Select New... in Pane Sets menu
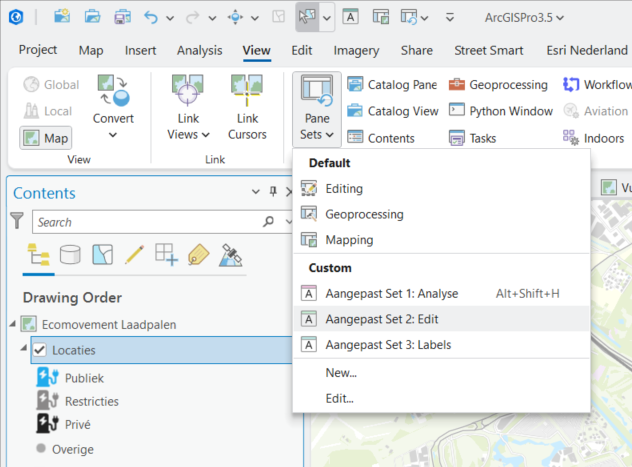This screenshot has width=632, height=467. pyautogui.click(x=341, y=373)
